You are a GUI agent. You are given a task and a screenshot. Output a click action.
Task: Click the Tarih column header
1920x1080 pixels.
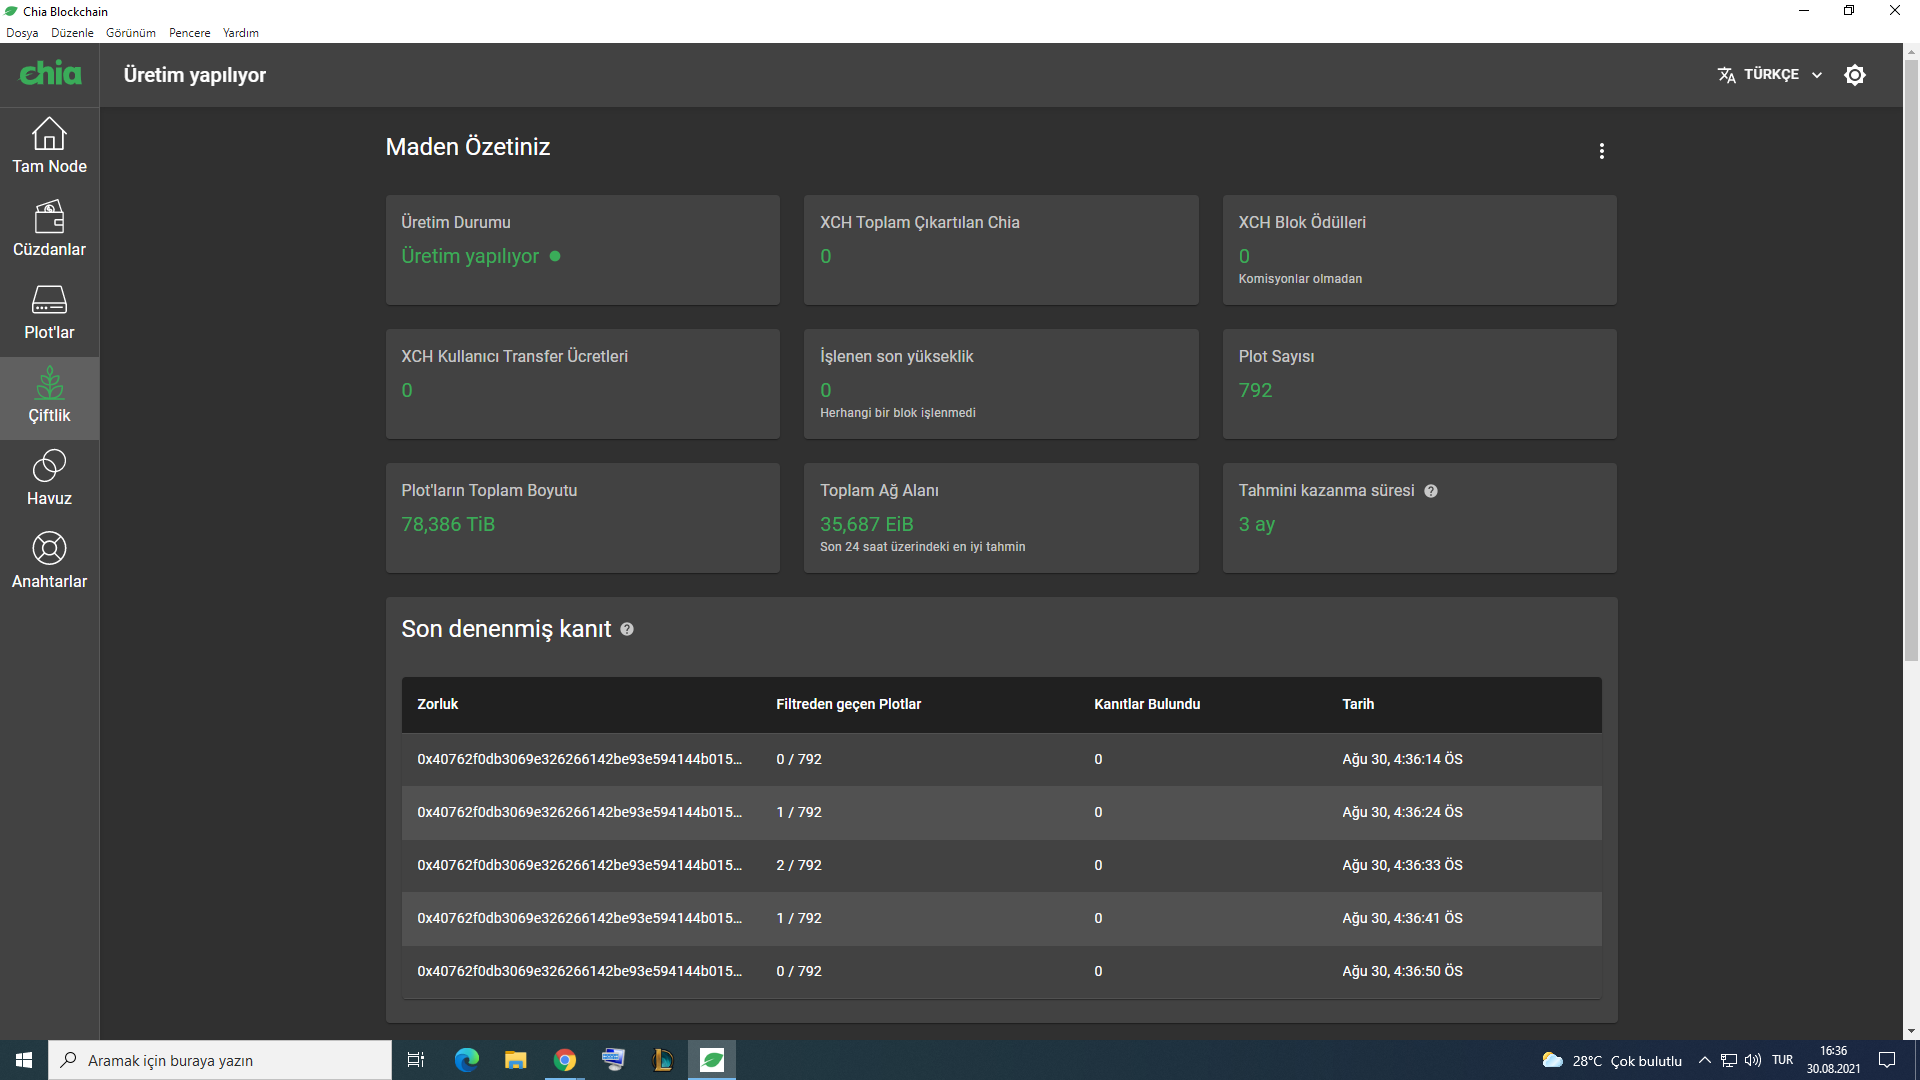pyautogui.click(x=1358, y=704)
